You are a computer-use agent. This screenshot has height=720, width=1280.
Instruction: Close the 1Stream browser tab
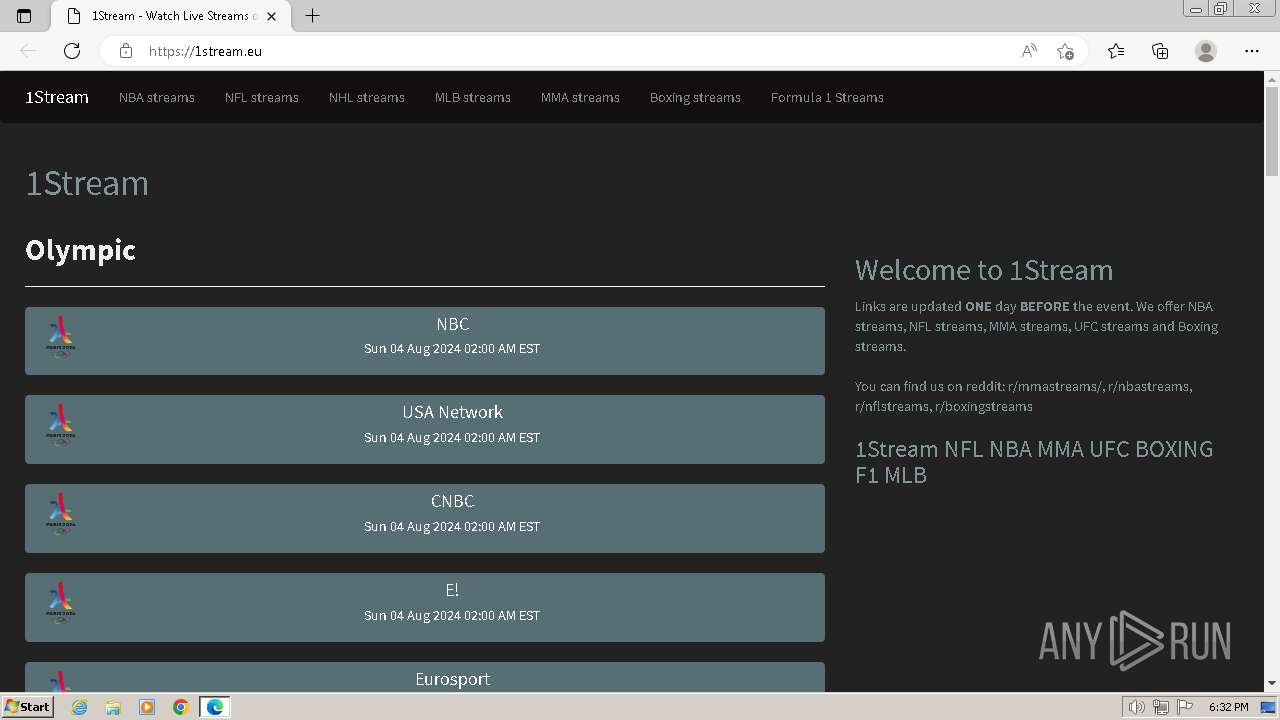point(271,16)
